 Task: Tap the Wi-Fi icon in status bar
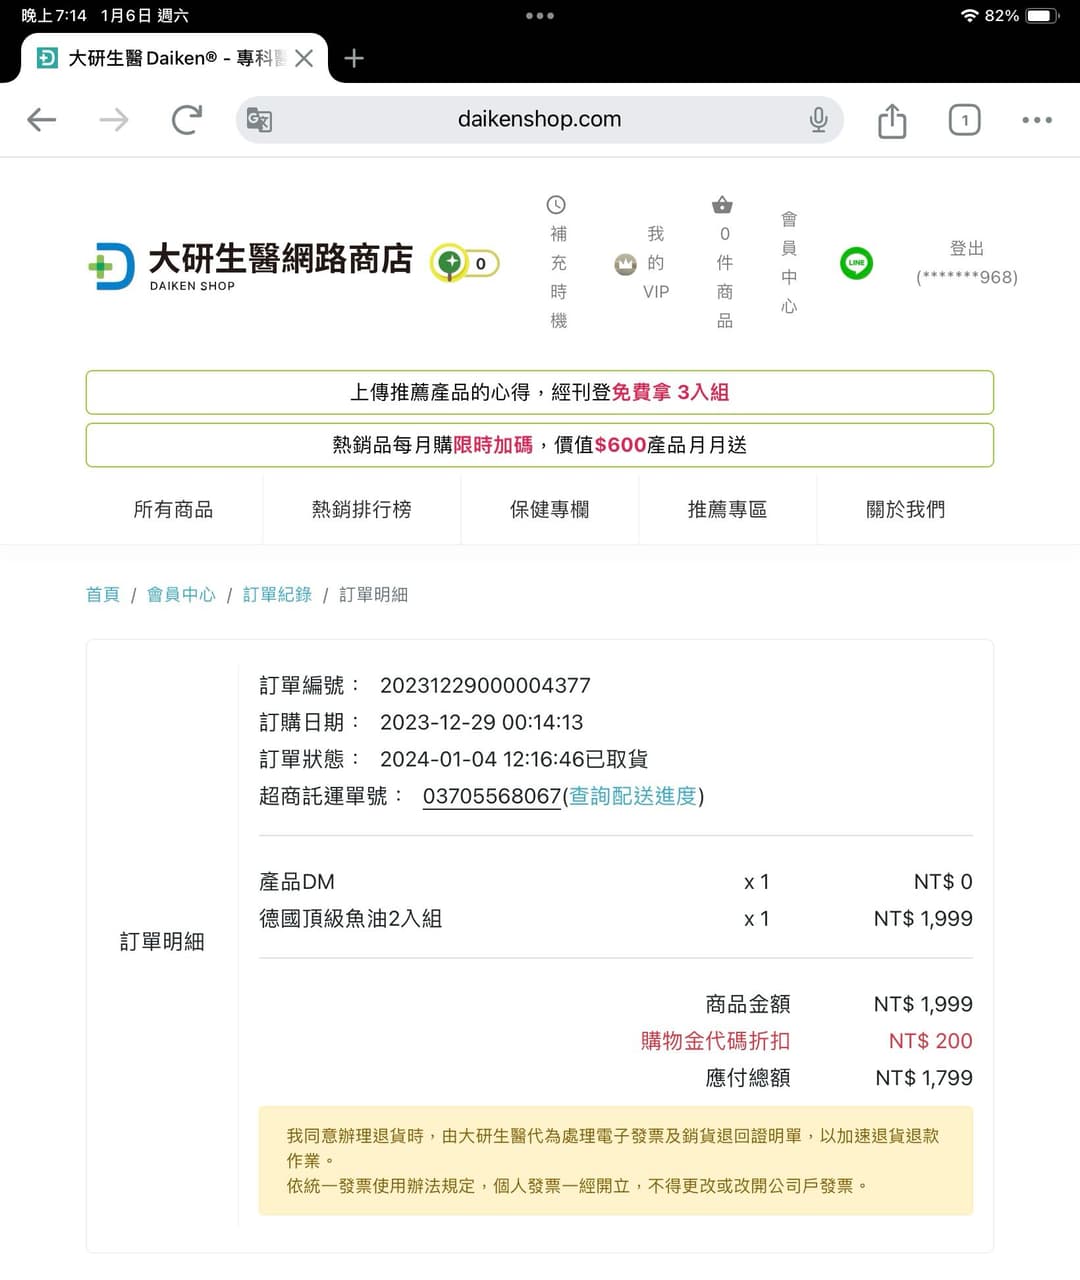pos(969,16)
